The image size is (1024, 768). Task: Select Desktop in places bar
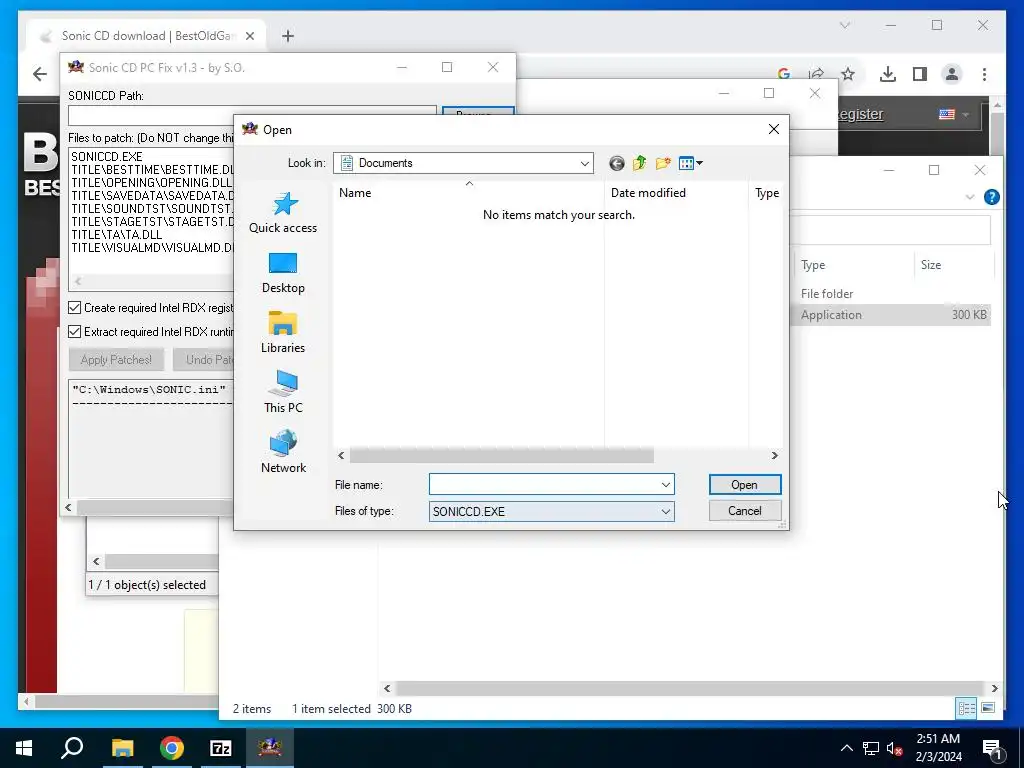pos(283,272)
